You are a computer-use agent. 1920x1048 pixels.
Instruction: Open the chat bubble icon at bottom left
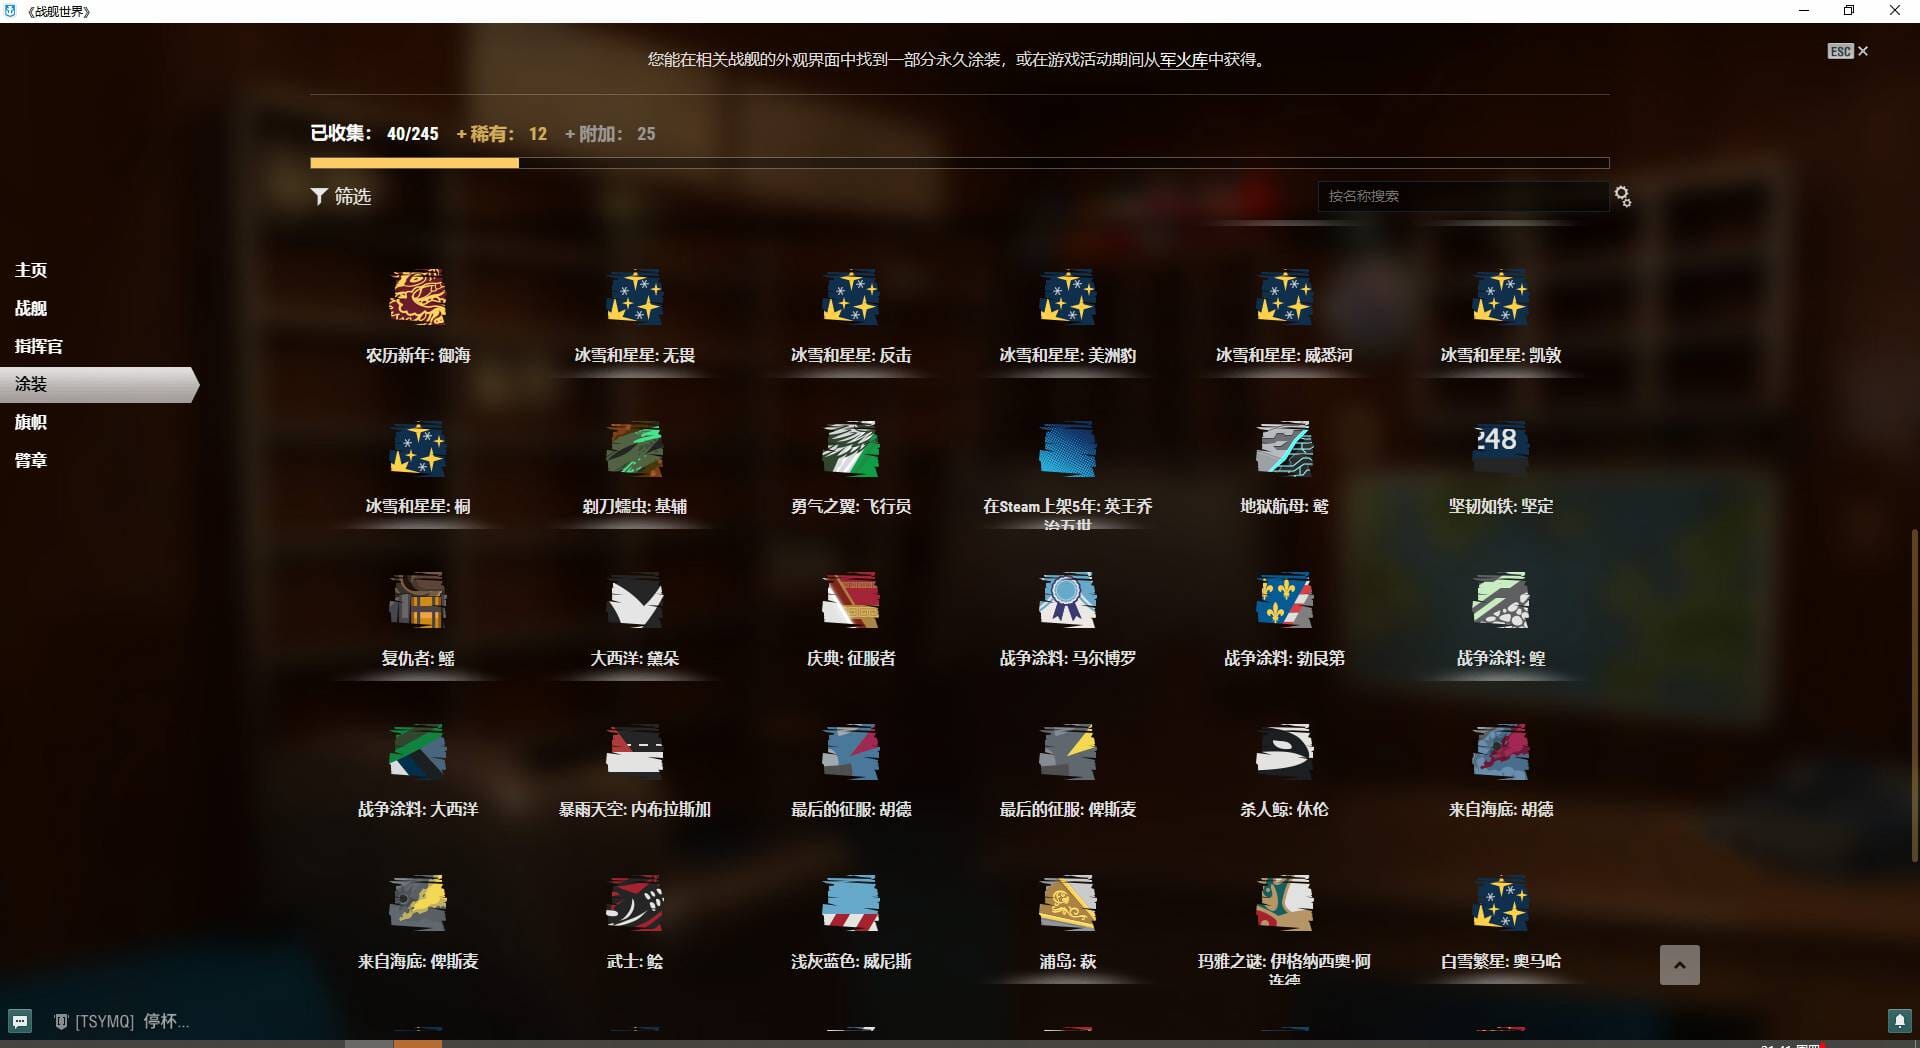[20, 1021]
